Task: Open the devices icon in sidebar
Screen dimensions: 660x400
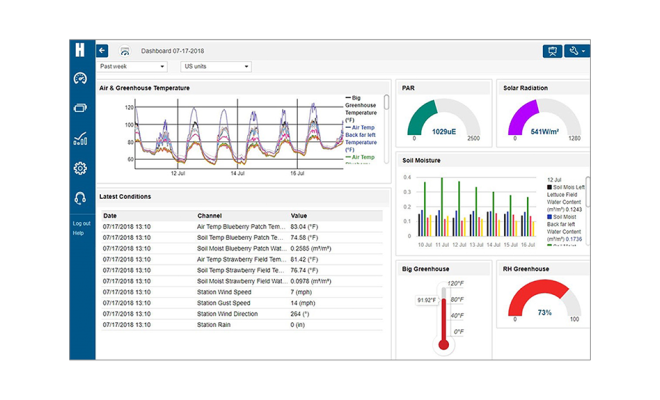Action: 80,108
